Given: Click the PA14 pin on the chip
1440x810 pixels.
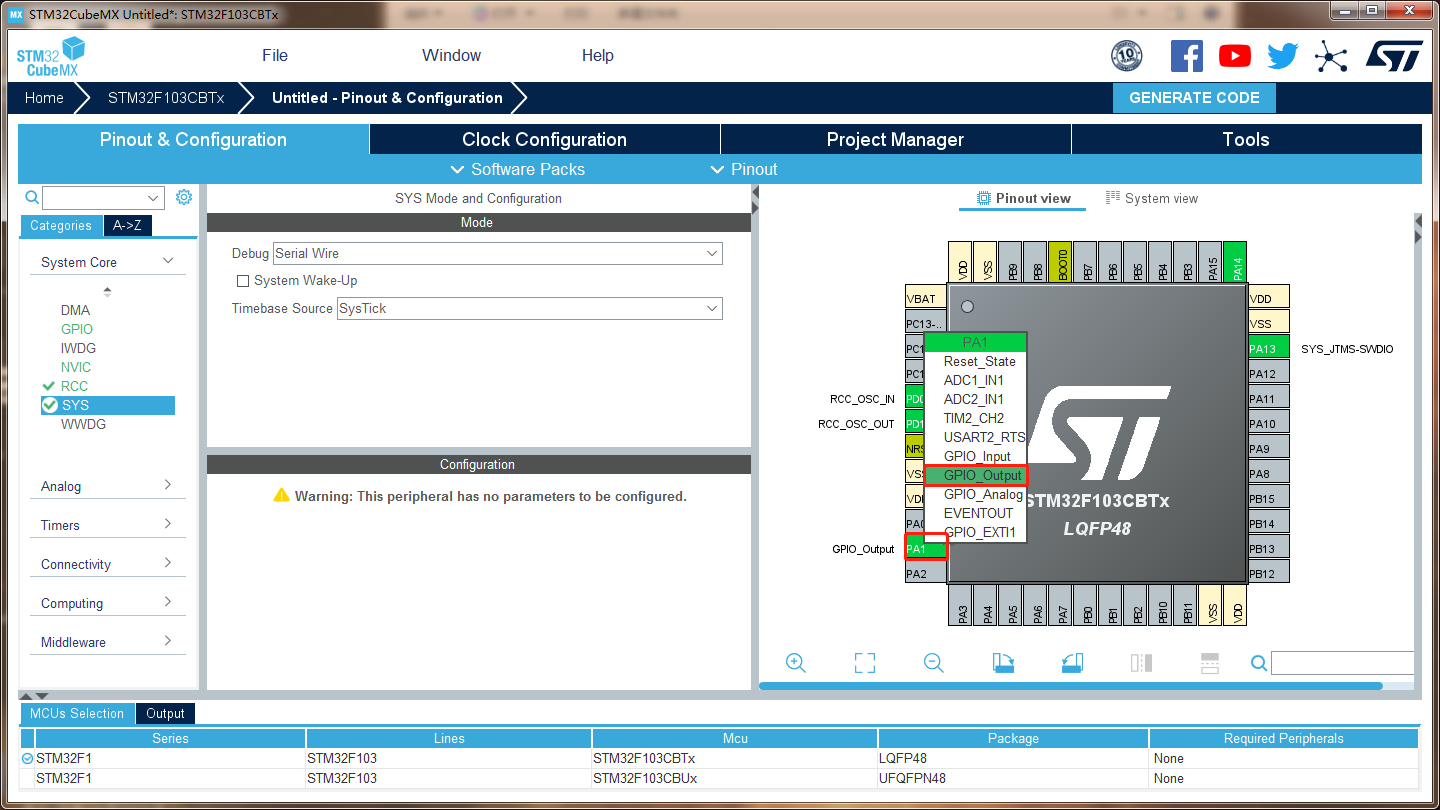Looking at the screenshot, I should (1236, 262).
